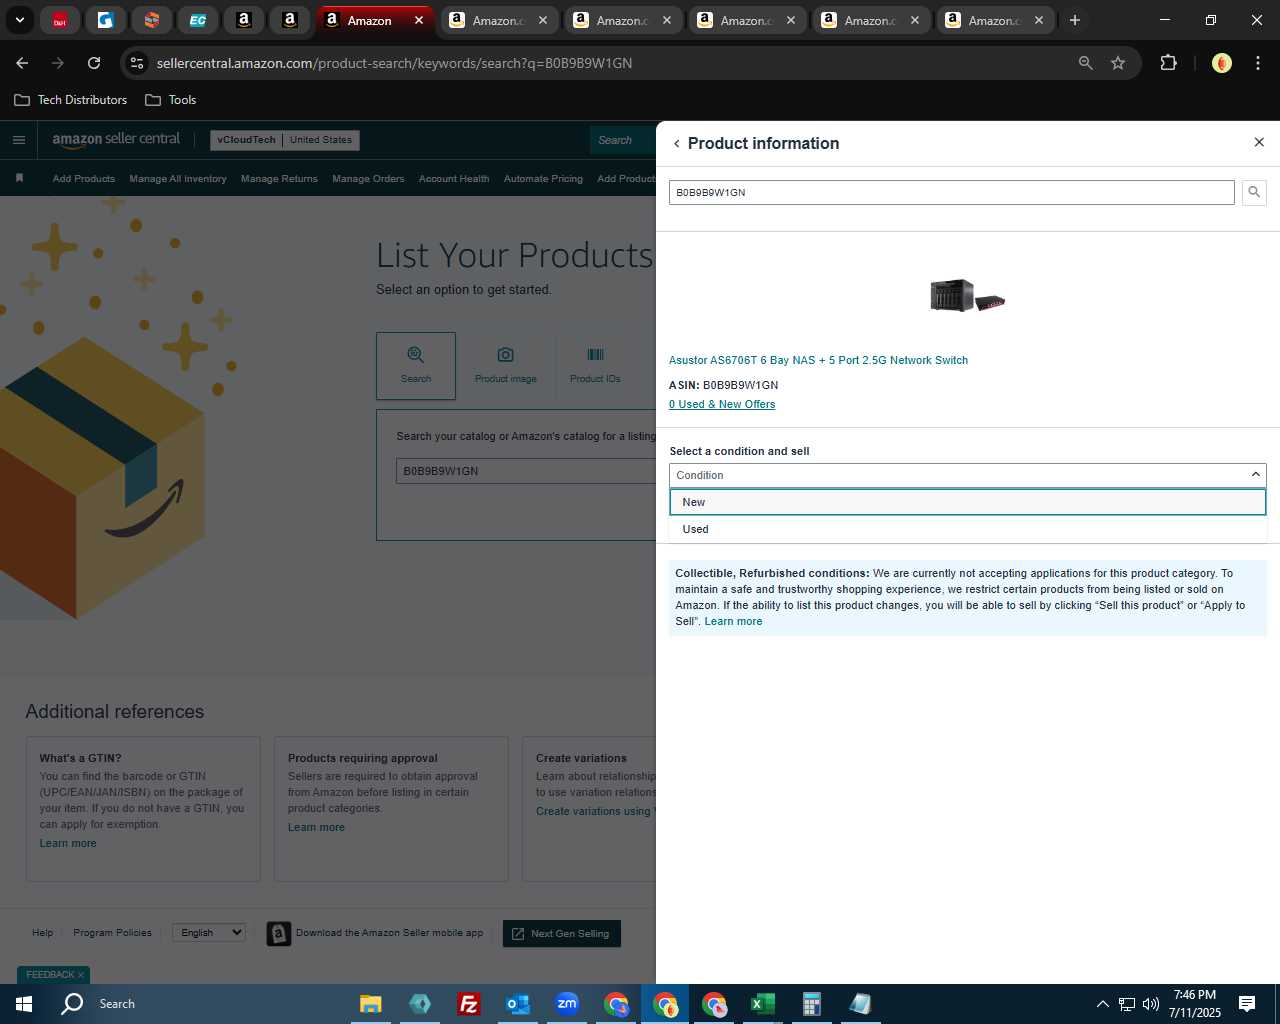Screen dimensions: 1280x1024
Task: Open the Chrome profile avatar
Action: (x=1221, y=63)
